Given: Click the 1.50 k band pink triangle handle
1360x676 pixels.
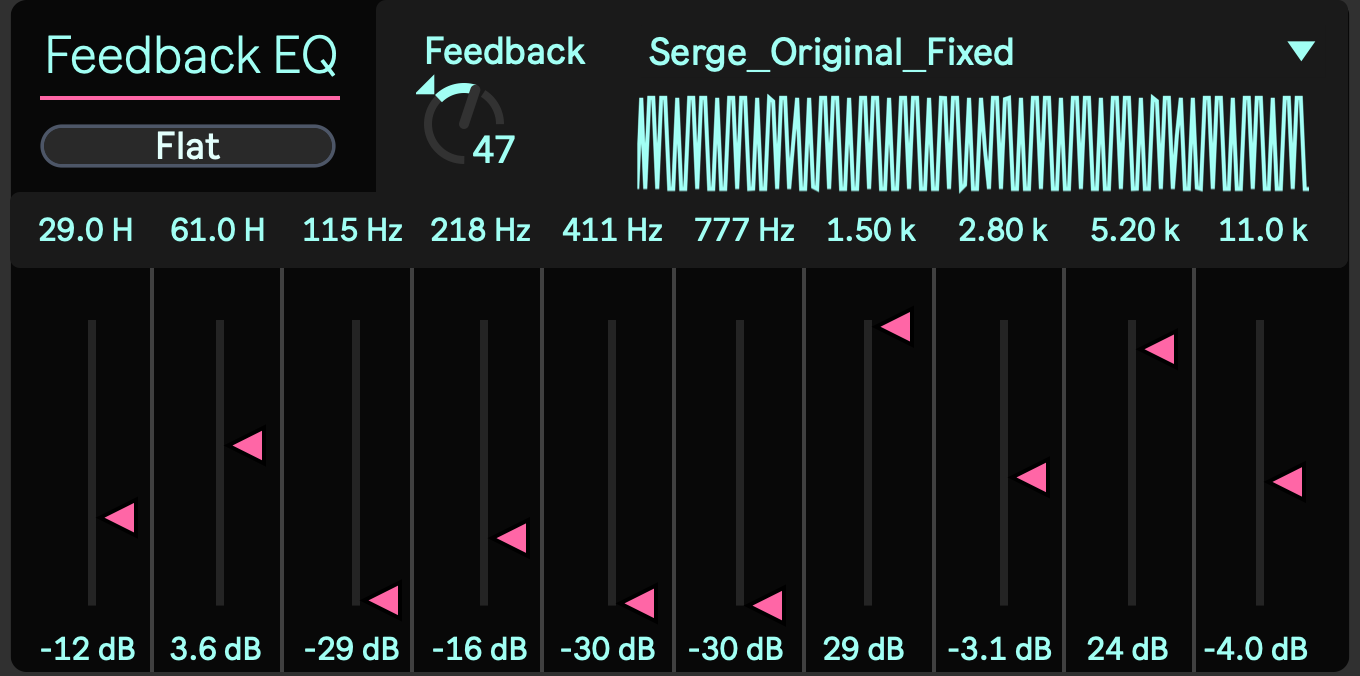Looking at the screenshot, I should click(897, 326).
